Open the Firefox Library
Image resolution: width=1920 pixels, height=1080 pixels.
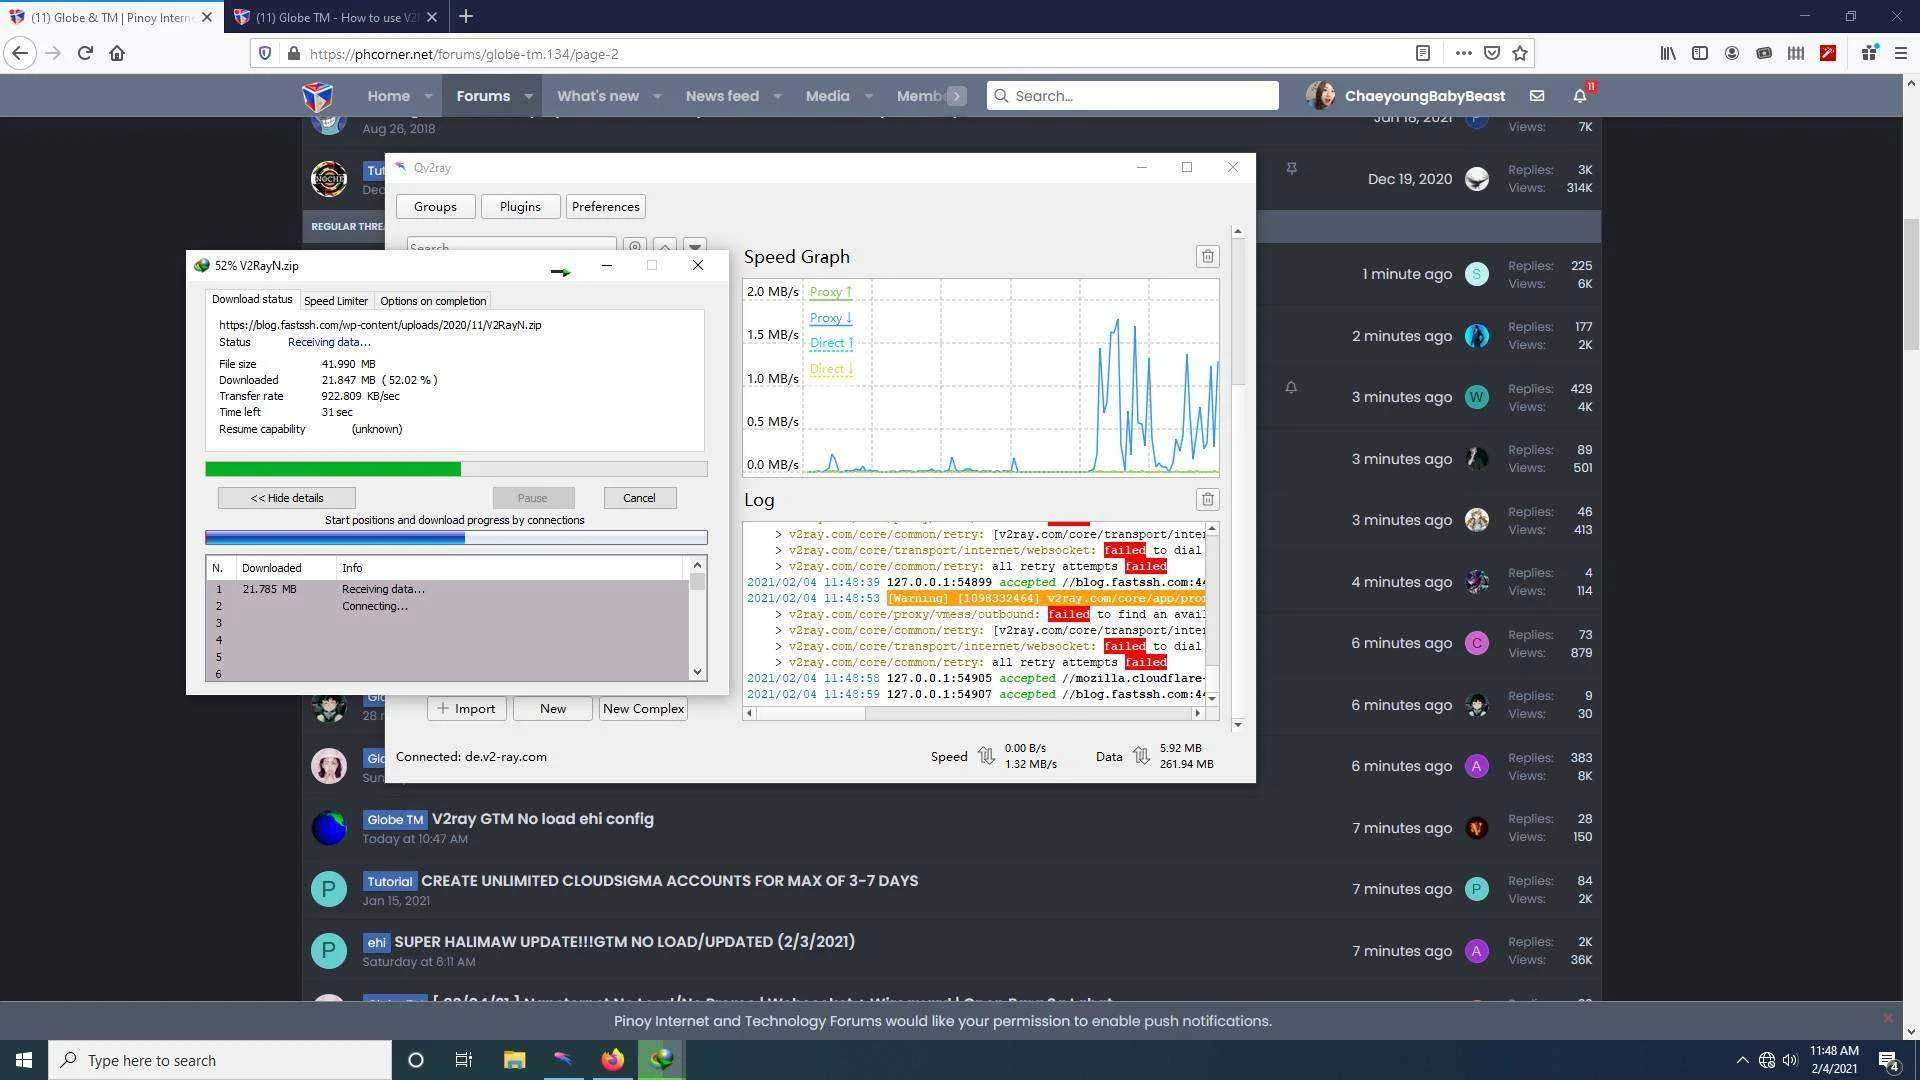[1668, 54]
